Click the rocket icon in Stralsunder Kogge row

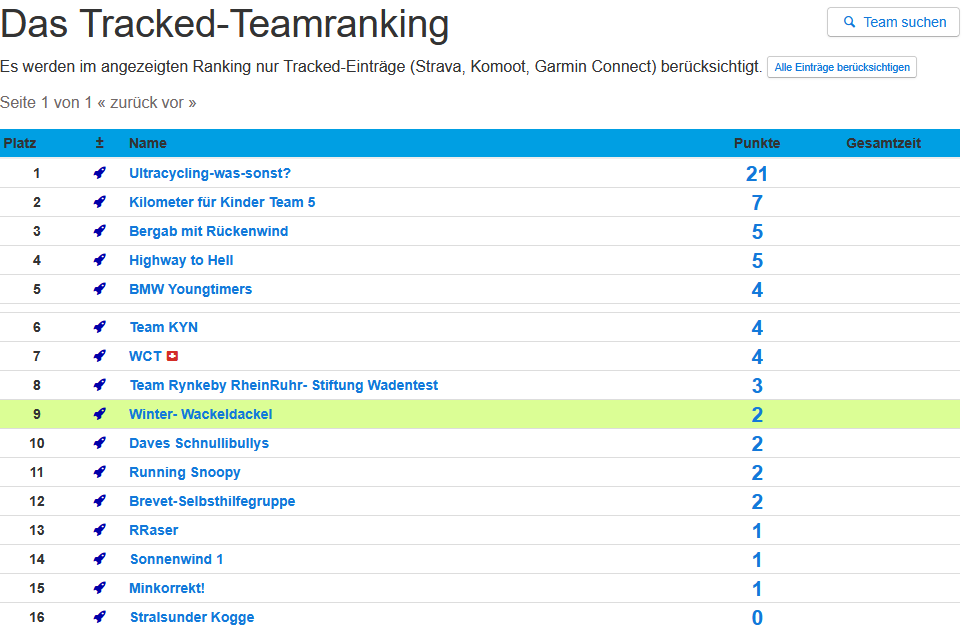pyautogui.click(x=99, y=617)
